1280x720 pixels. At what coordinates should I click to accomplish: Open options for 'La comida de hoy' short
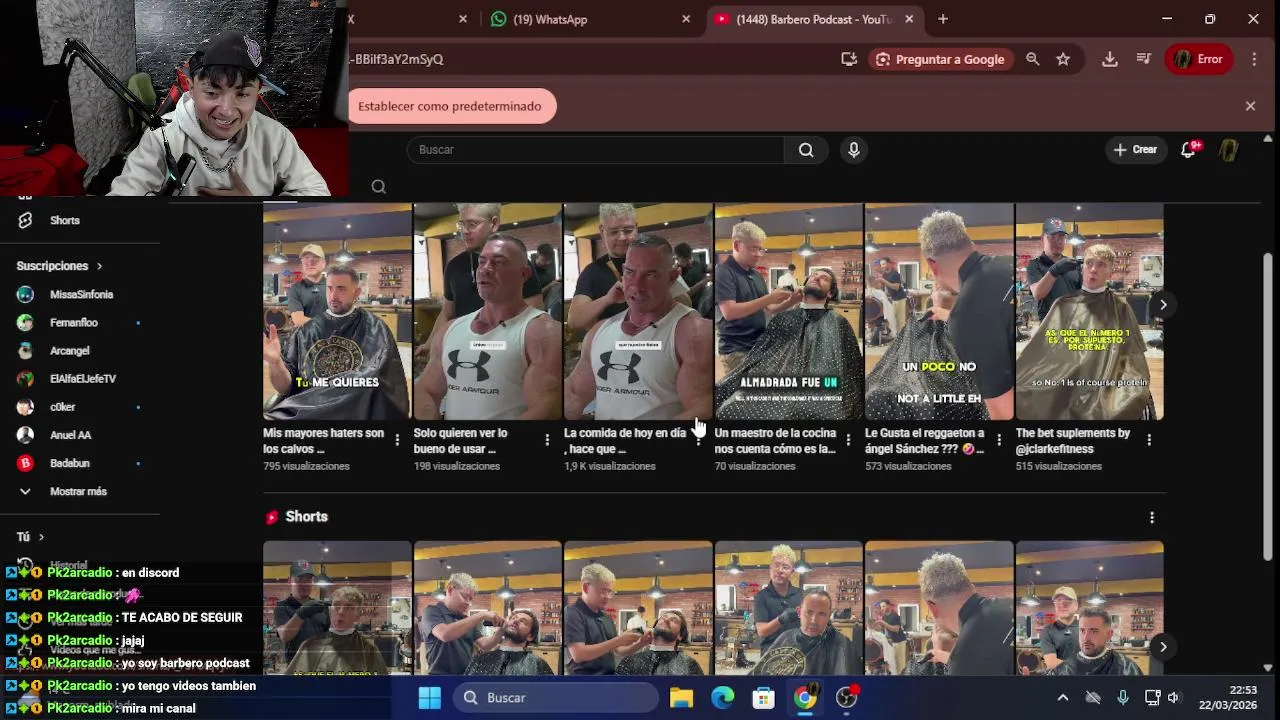pos(698,440)
